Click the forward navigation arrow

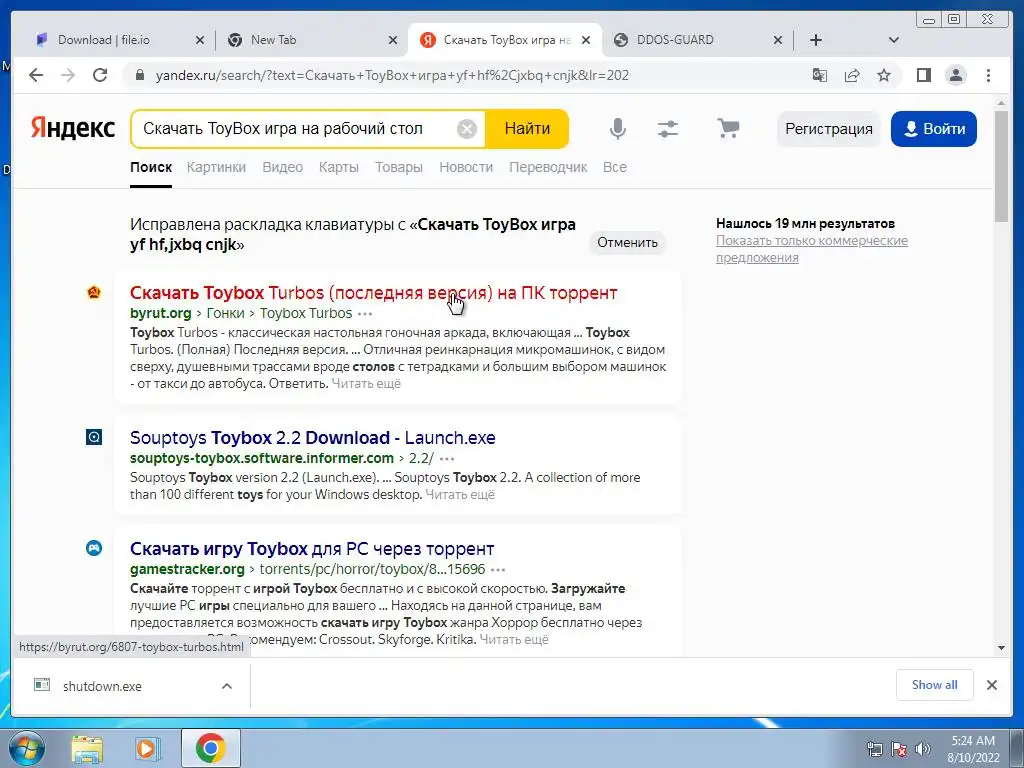click(x=68, y=75)
